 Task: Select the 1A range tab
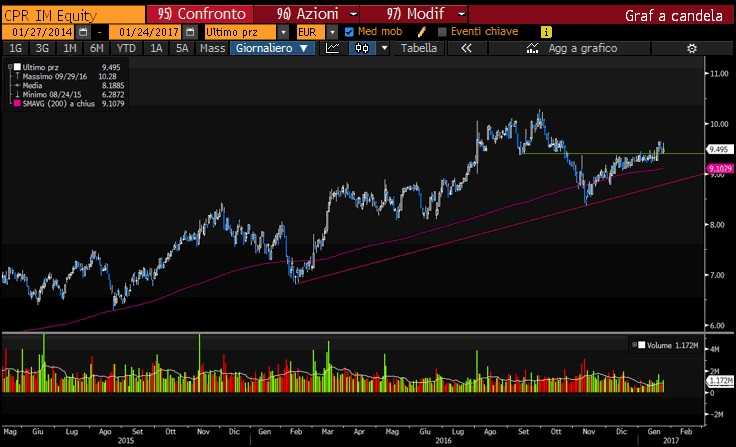[x=156, y=48]
